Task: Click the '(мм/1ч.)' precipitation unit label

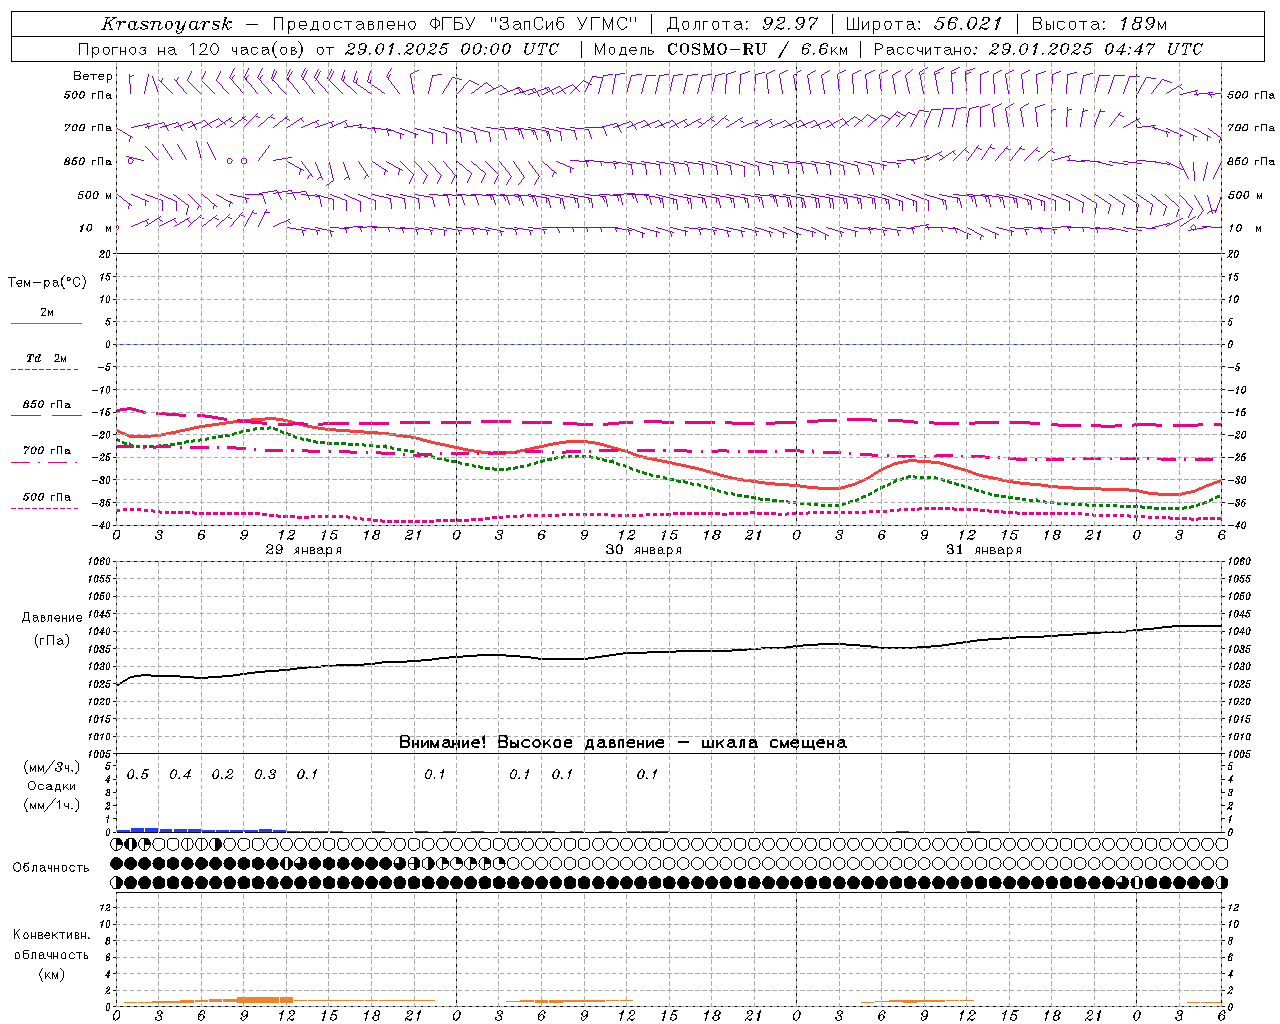Action: (x=51, y=805)
